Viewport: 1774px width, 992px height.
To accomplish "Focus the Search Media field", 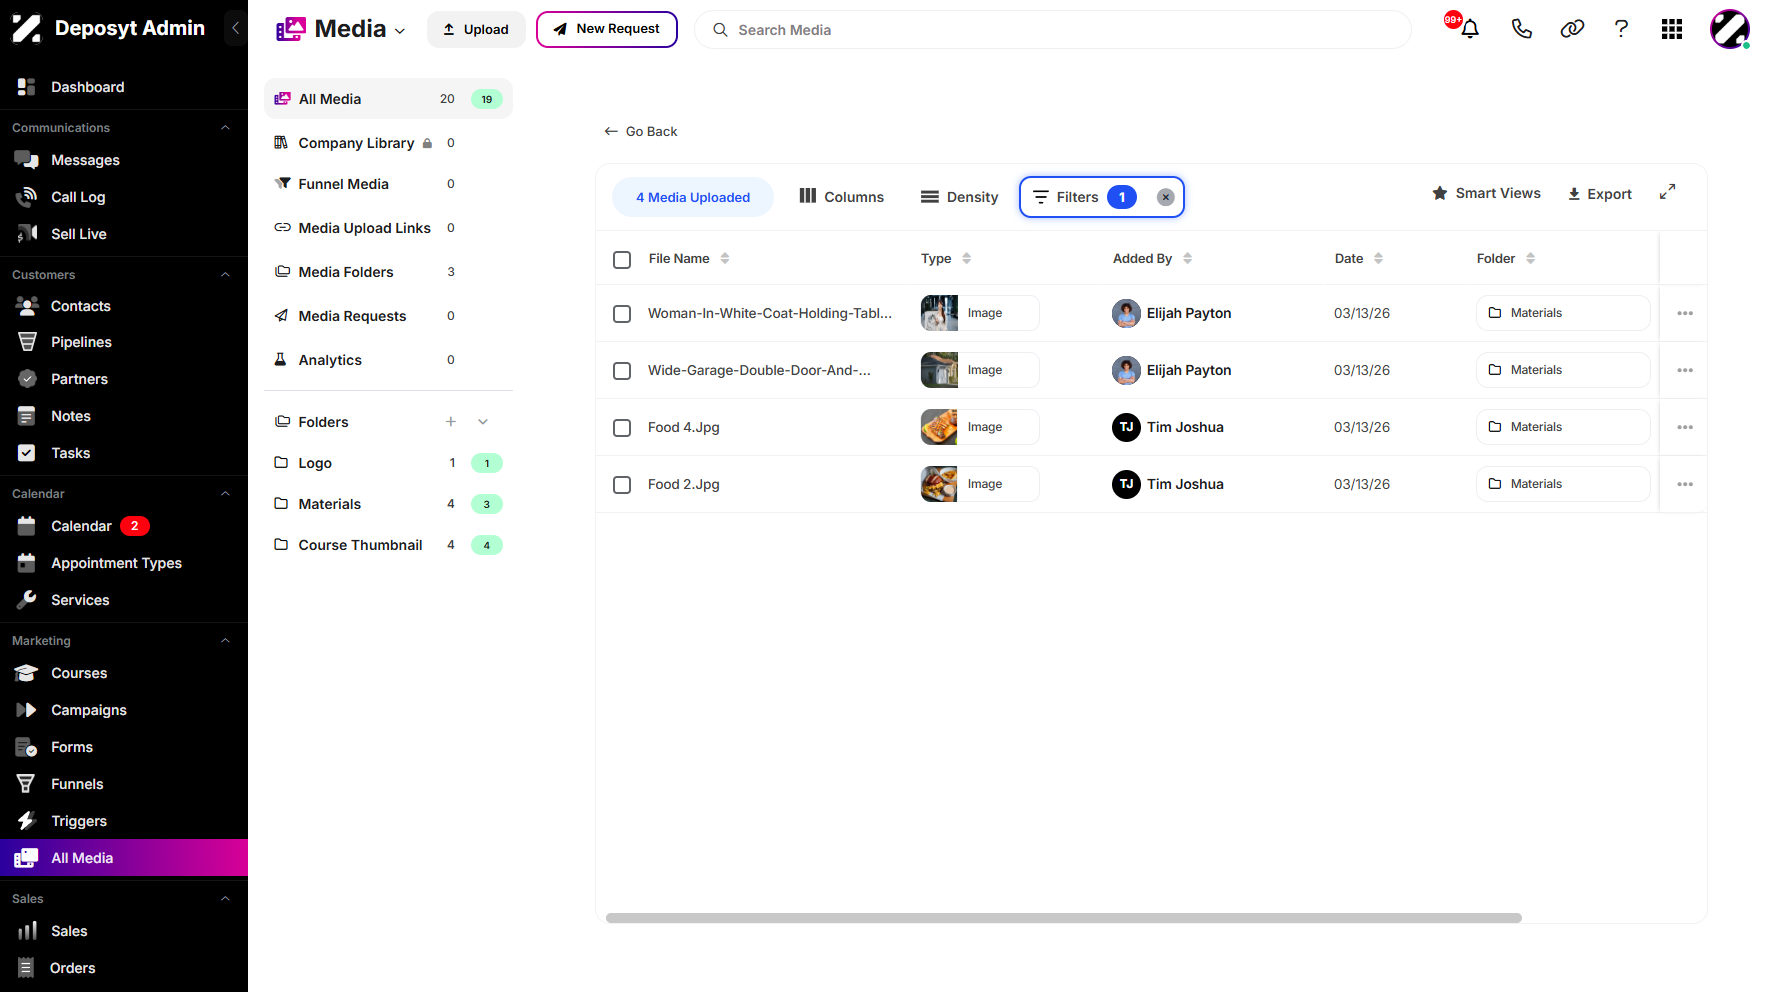I will click(x=1052, y=30).
